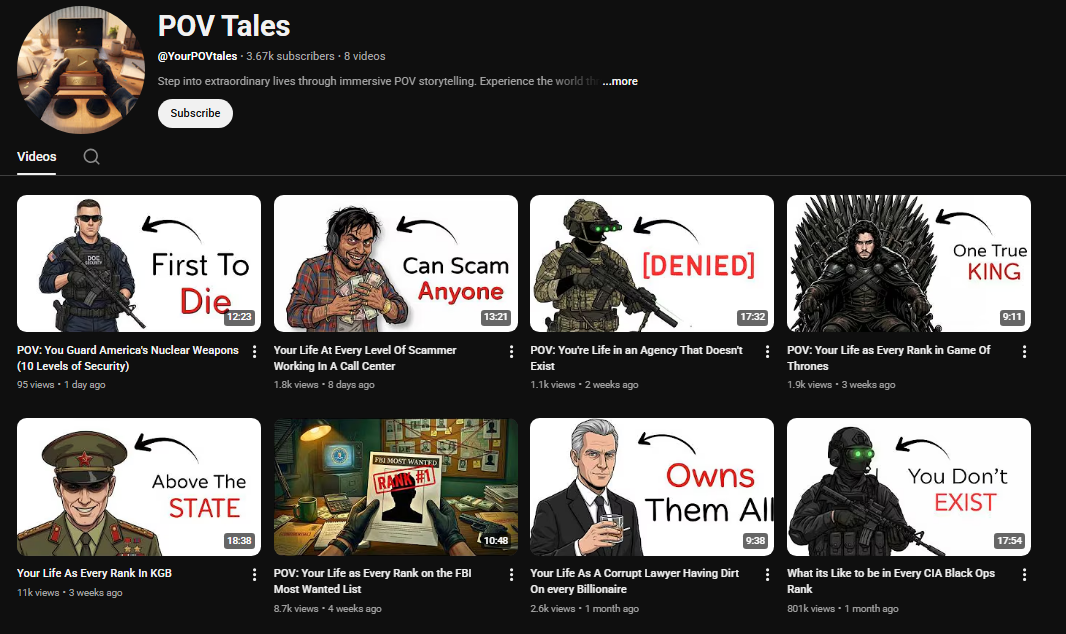Play the KGB rank video thumbnail
Image resolution: width=1066 pixels, height=634 pixels.
[138, 486]
